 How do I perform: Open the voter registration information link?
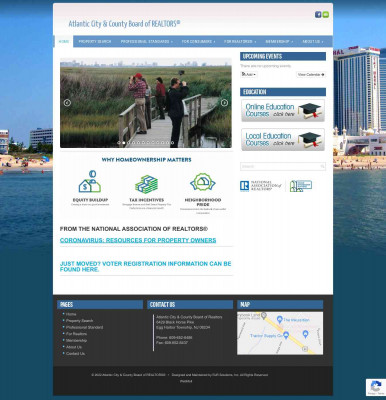pos(146,266)
